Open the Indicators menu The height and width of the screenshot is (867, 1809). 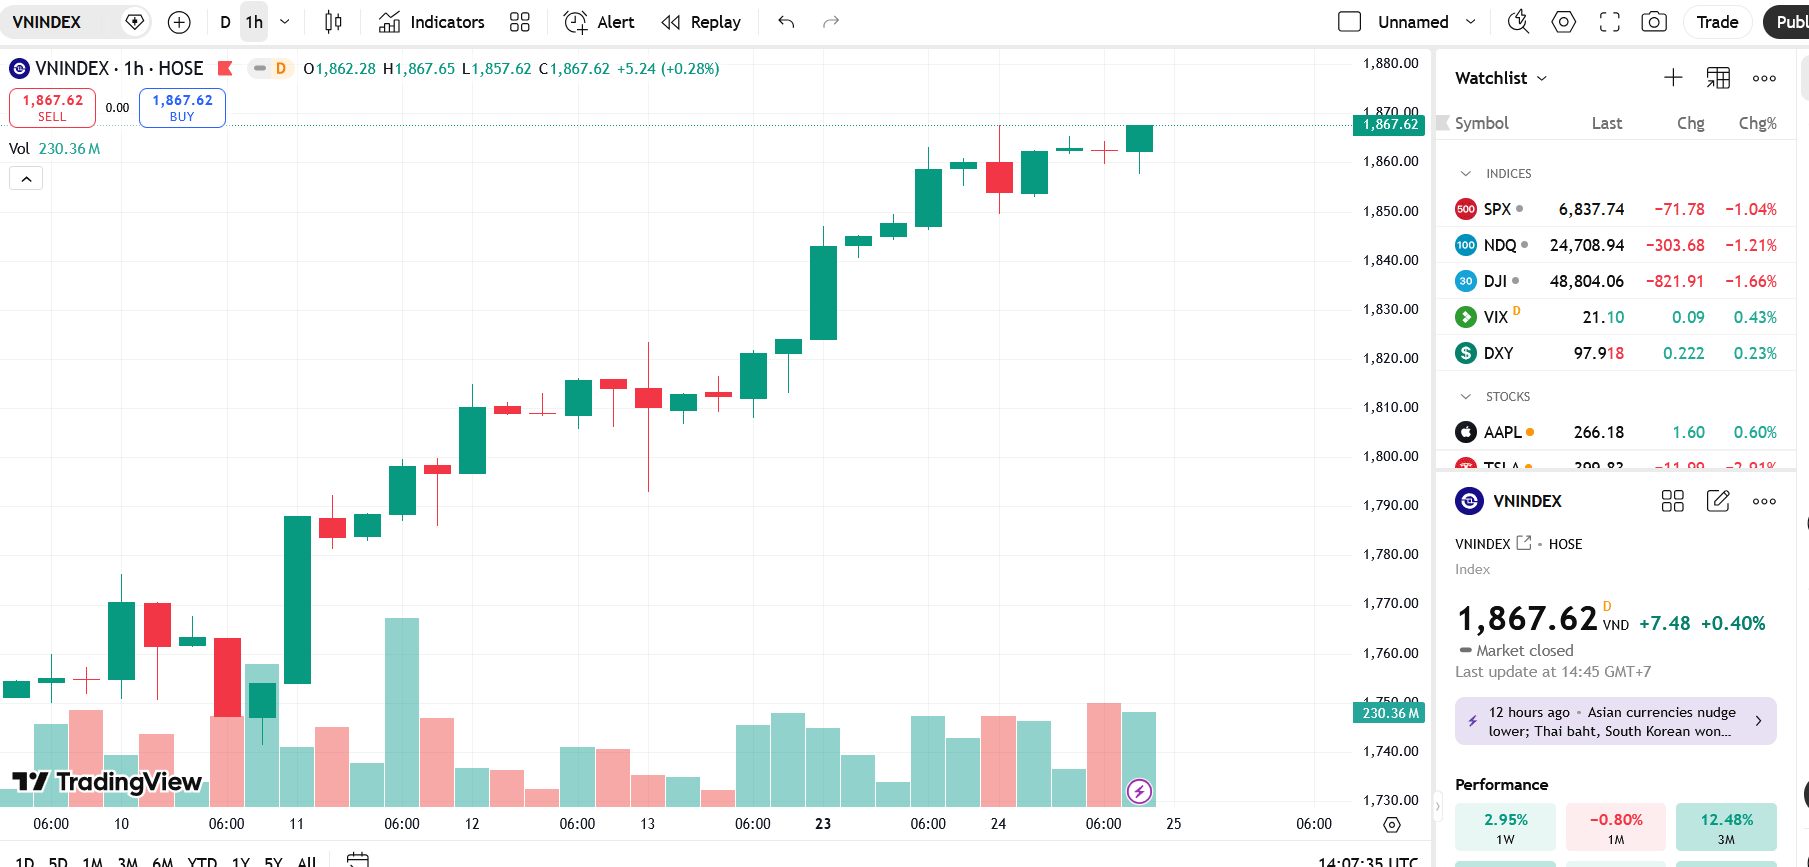pos(430,21)
